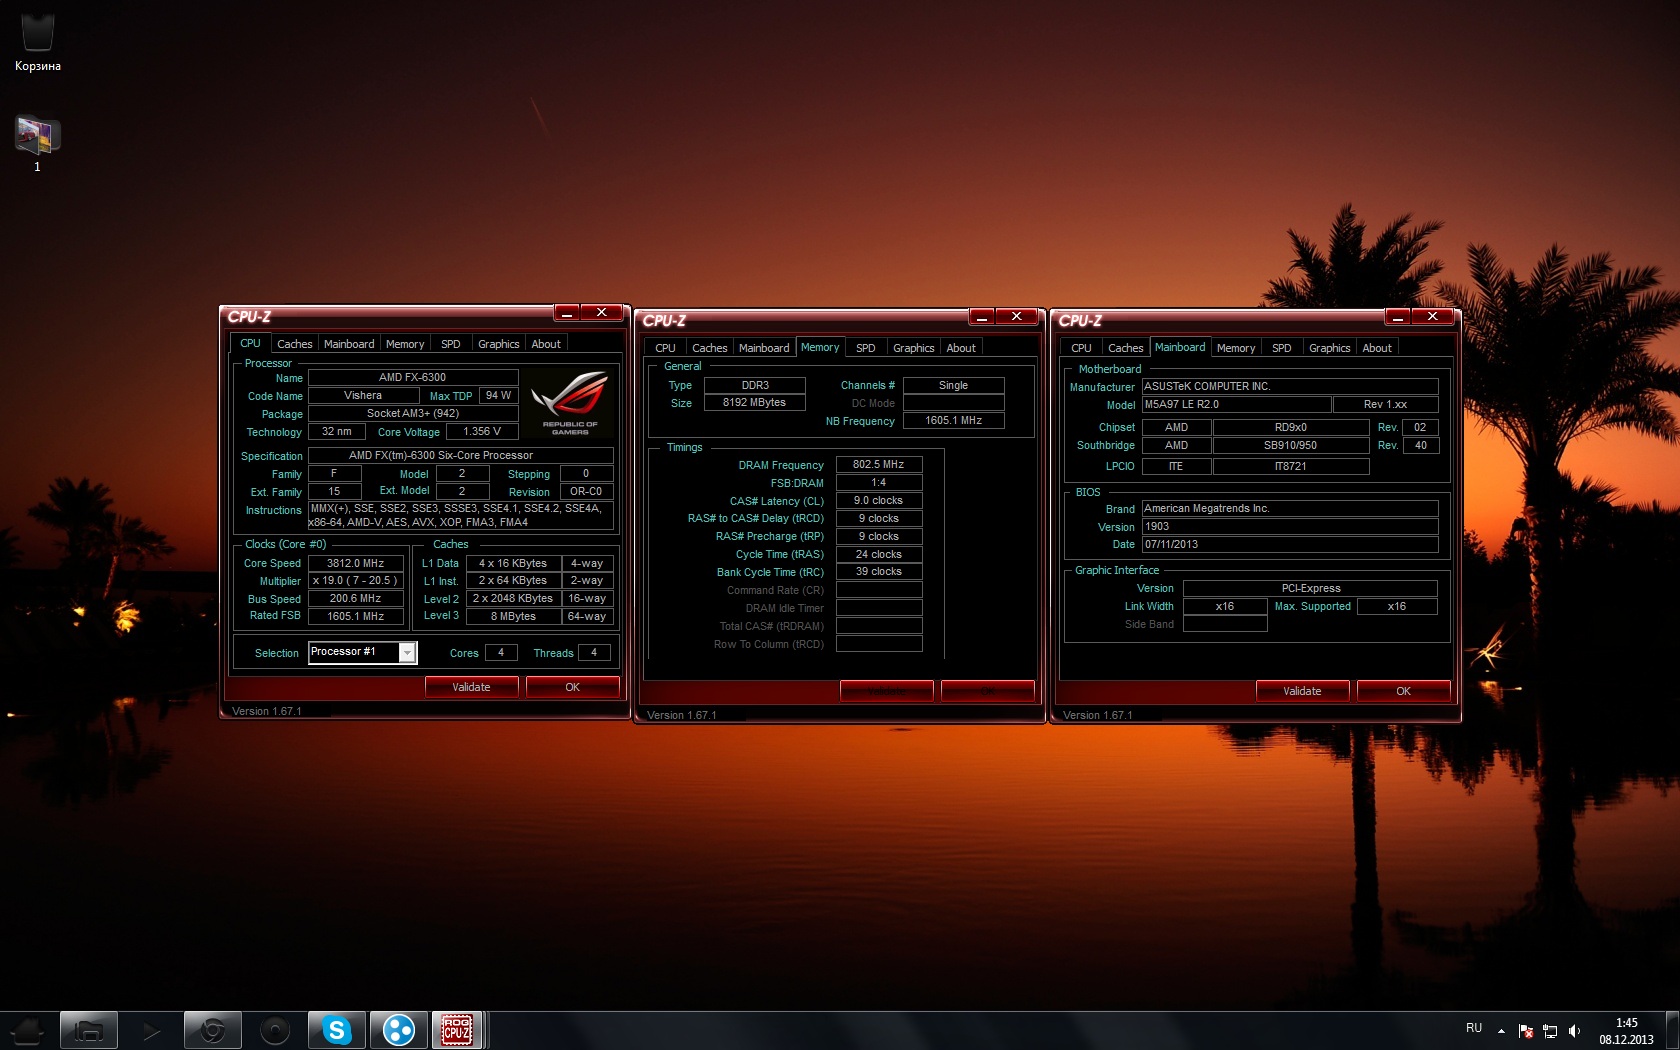Image resolution: width=1680 pixels, height=1050 pixels.
Task: Open the volume speaker tray icon
Action: (x=1575, y=1031)
